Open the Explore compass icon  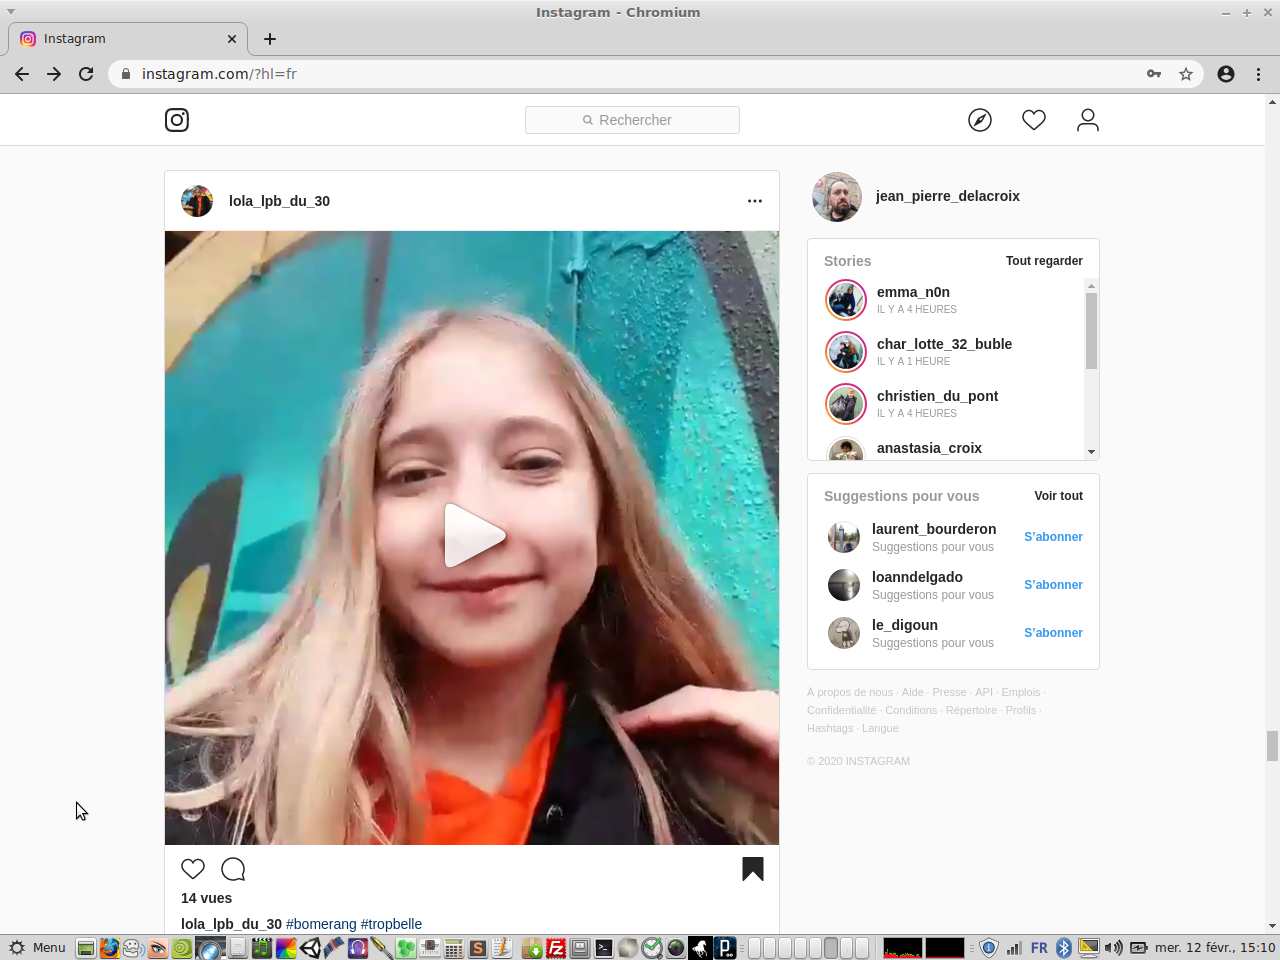pos(980,120)
